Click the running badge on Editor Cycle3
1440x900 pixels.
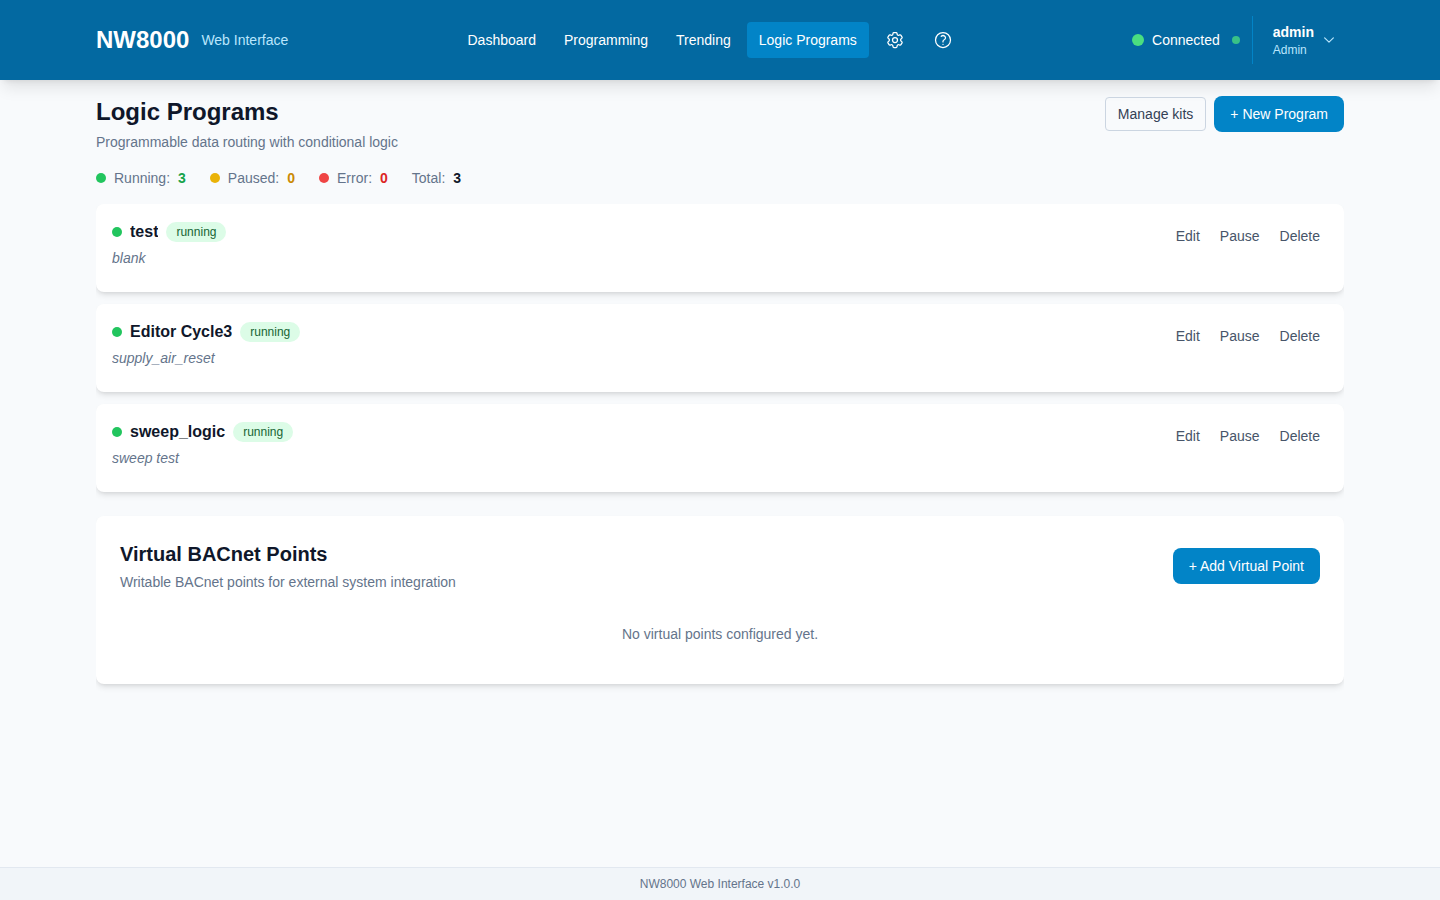[270, 332]
